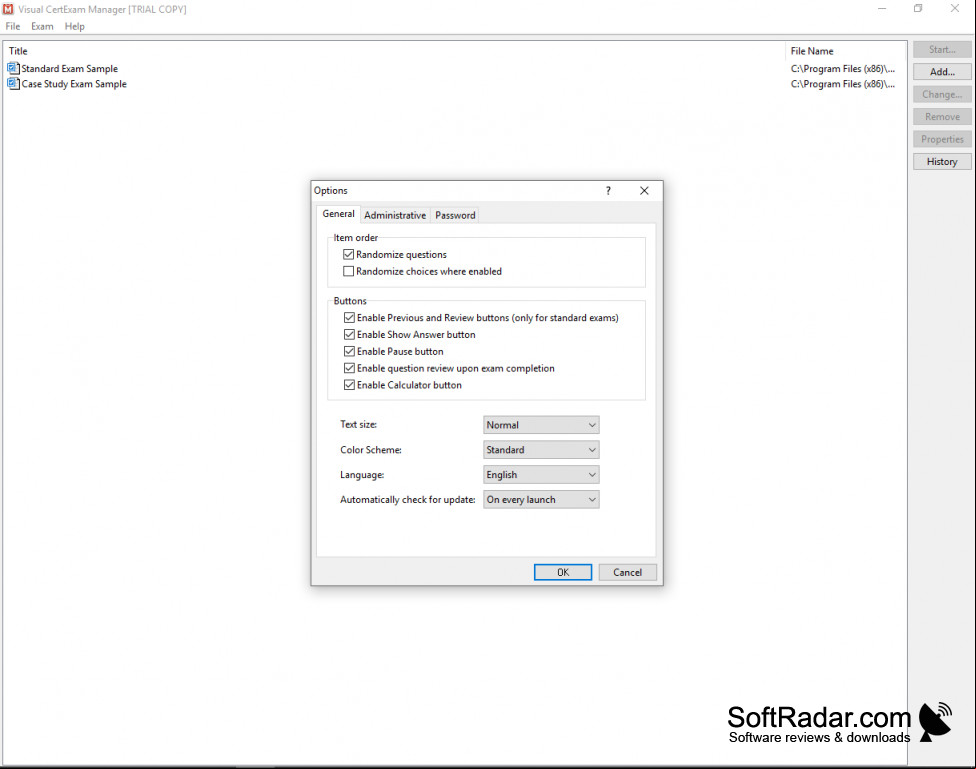
Task: Close the Options dialog with X
Action: tap(644, 191)
